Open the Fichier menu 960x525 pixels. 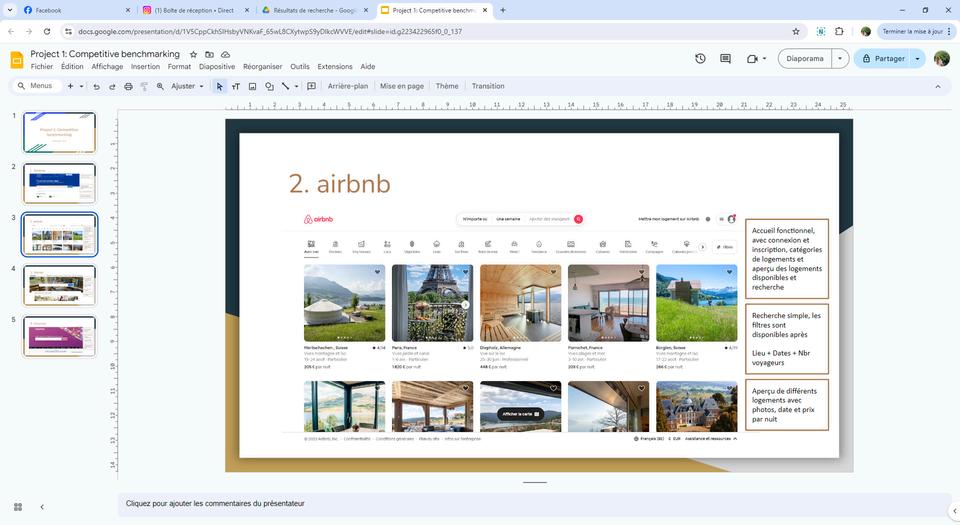click(x=42, y=67)
